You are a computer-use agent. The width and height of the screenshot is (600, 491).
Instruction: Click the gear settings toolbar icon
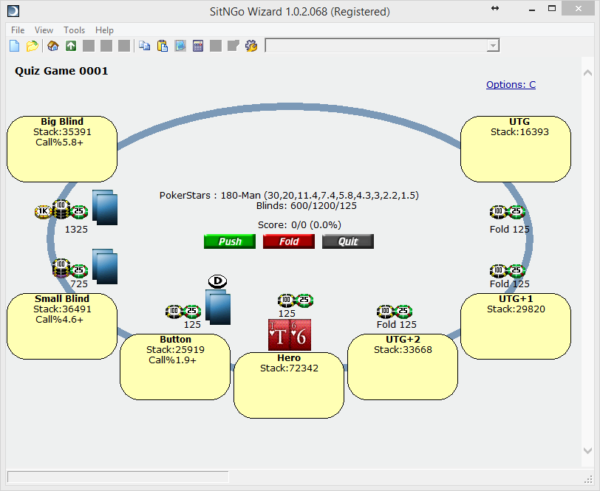click(x=251, y=46)
